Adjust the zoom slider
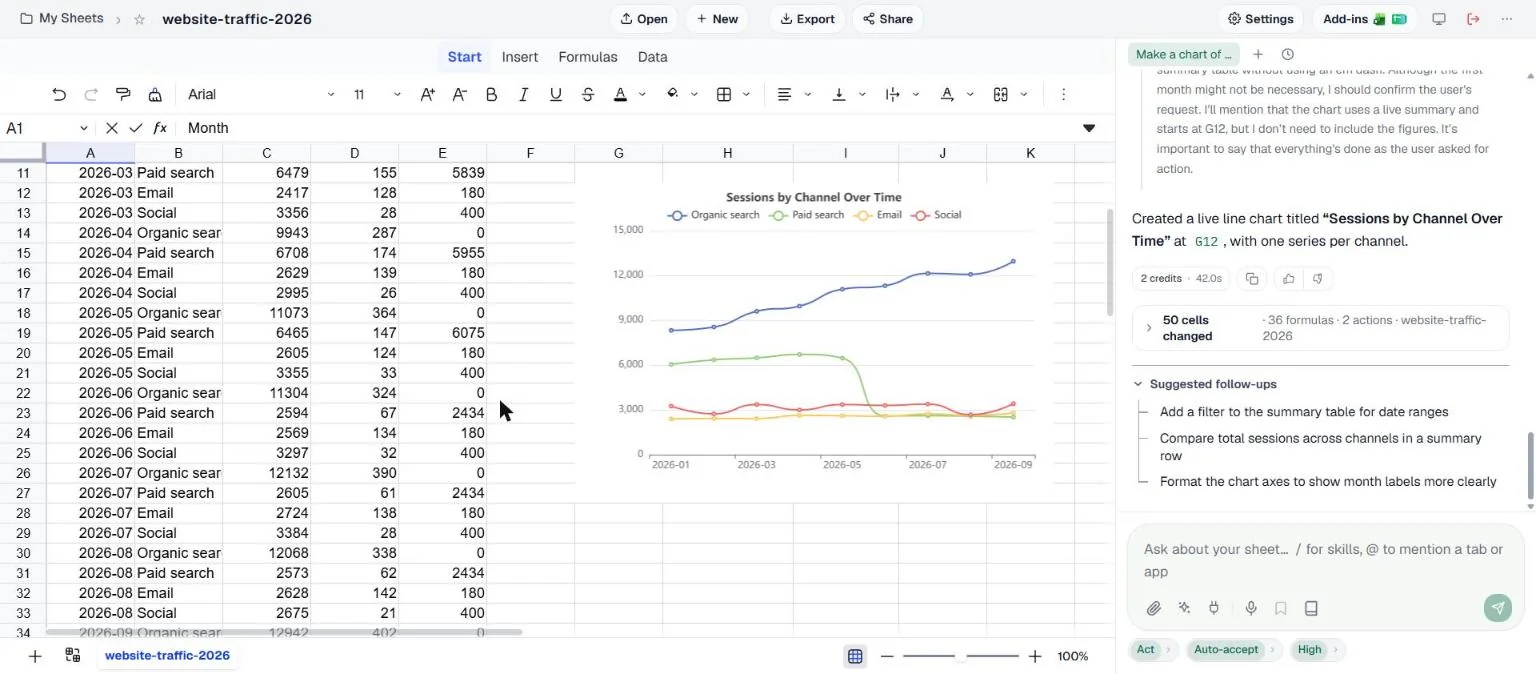The image size is (1536, 674). pyautogui.click(x=960, y=656)
